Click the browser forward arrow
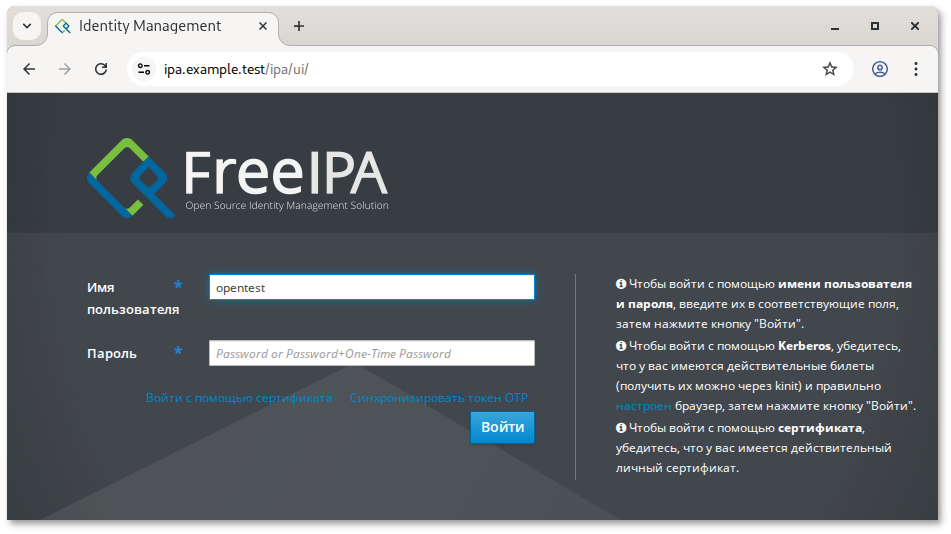This screenshot has height=534, width=951. pyautogui.click(x=65, y=69)
